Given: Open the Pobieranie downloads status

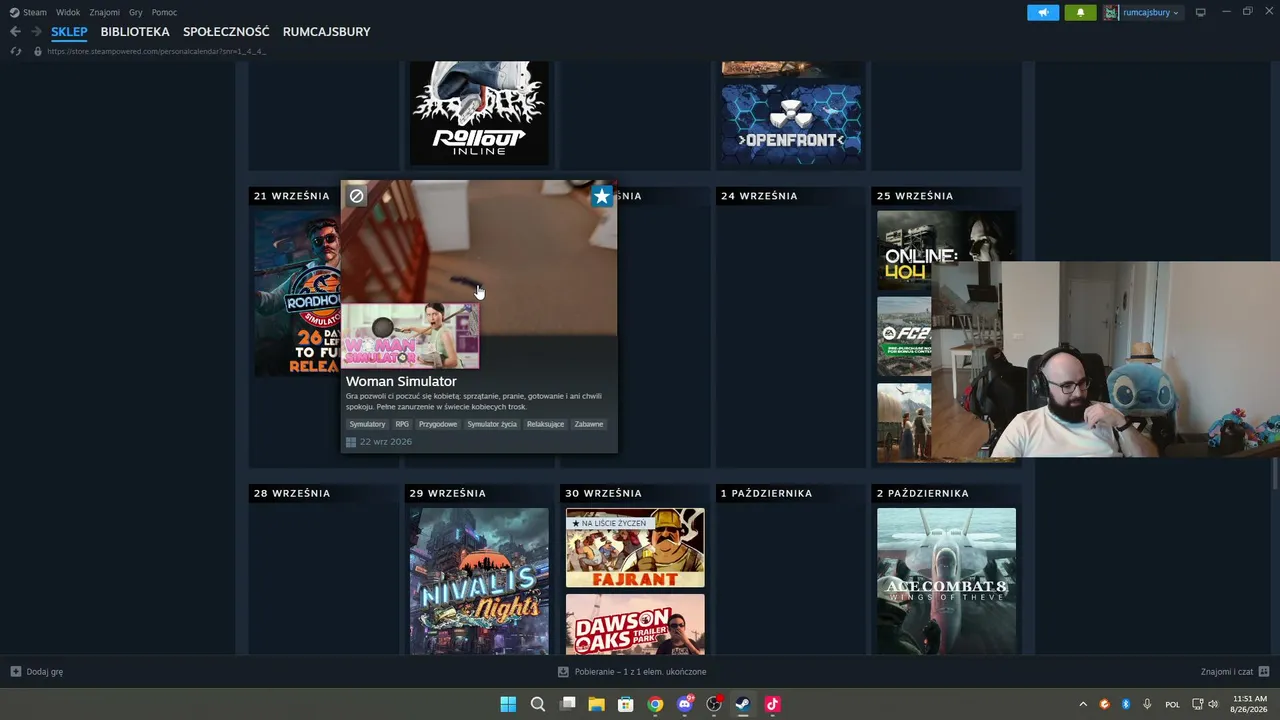Looking at the screenshot, I should pyautogui.click(x=632, y=672).
